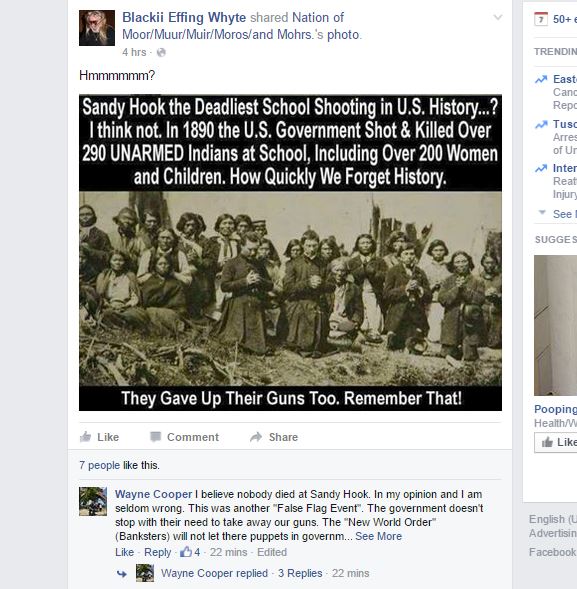Open Blackii Effing Whyte's profile link

184,17
